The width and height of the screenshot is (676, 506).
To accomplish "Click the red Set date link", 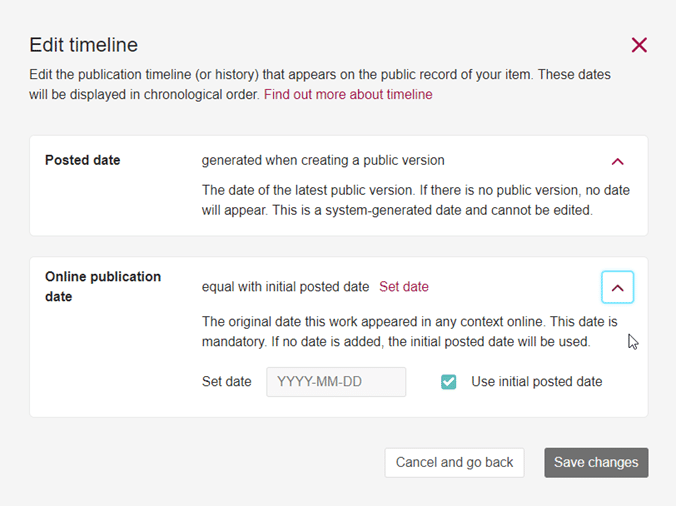I will (x=404, y=287).
